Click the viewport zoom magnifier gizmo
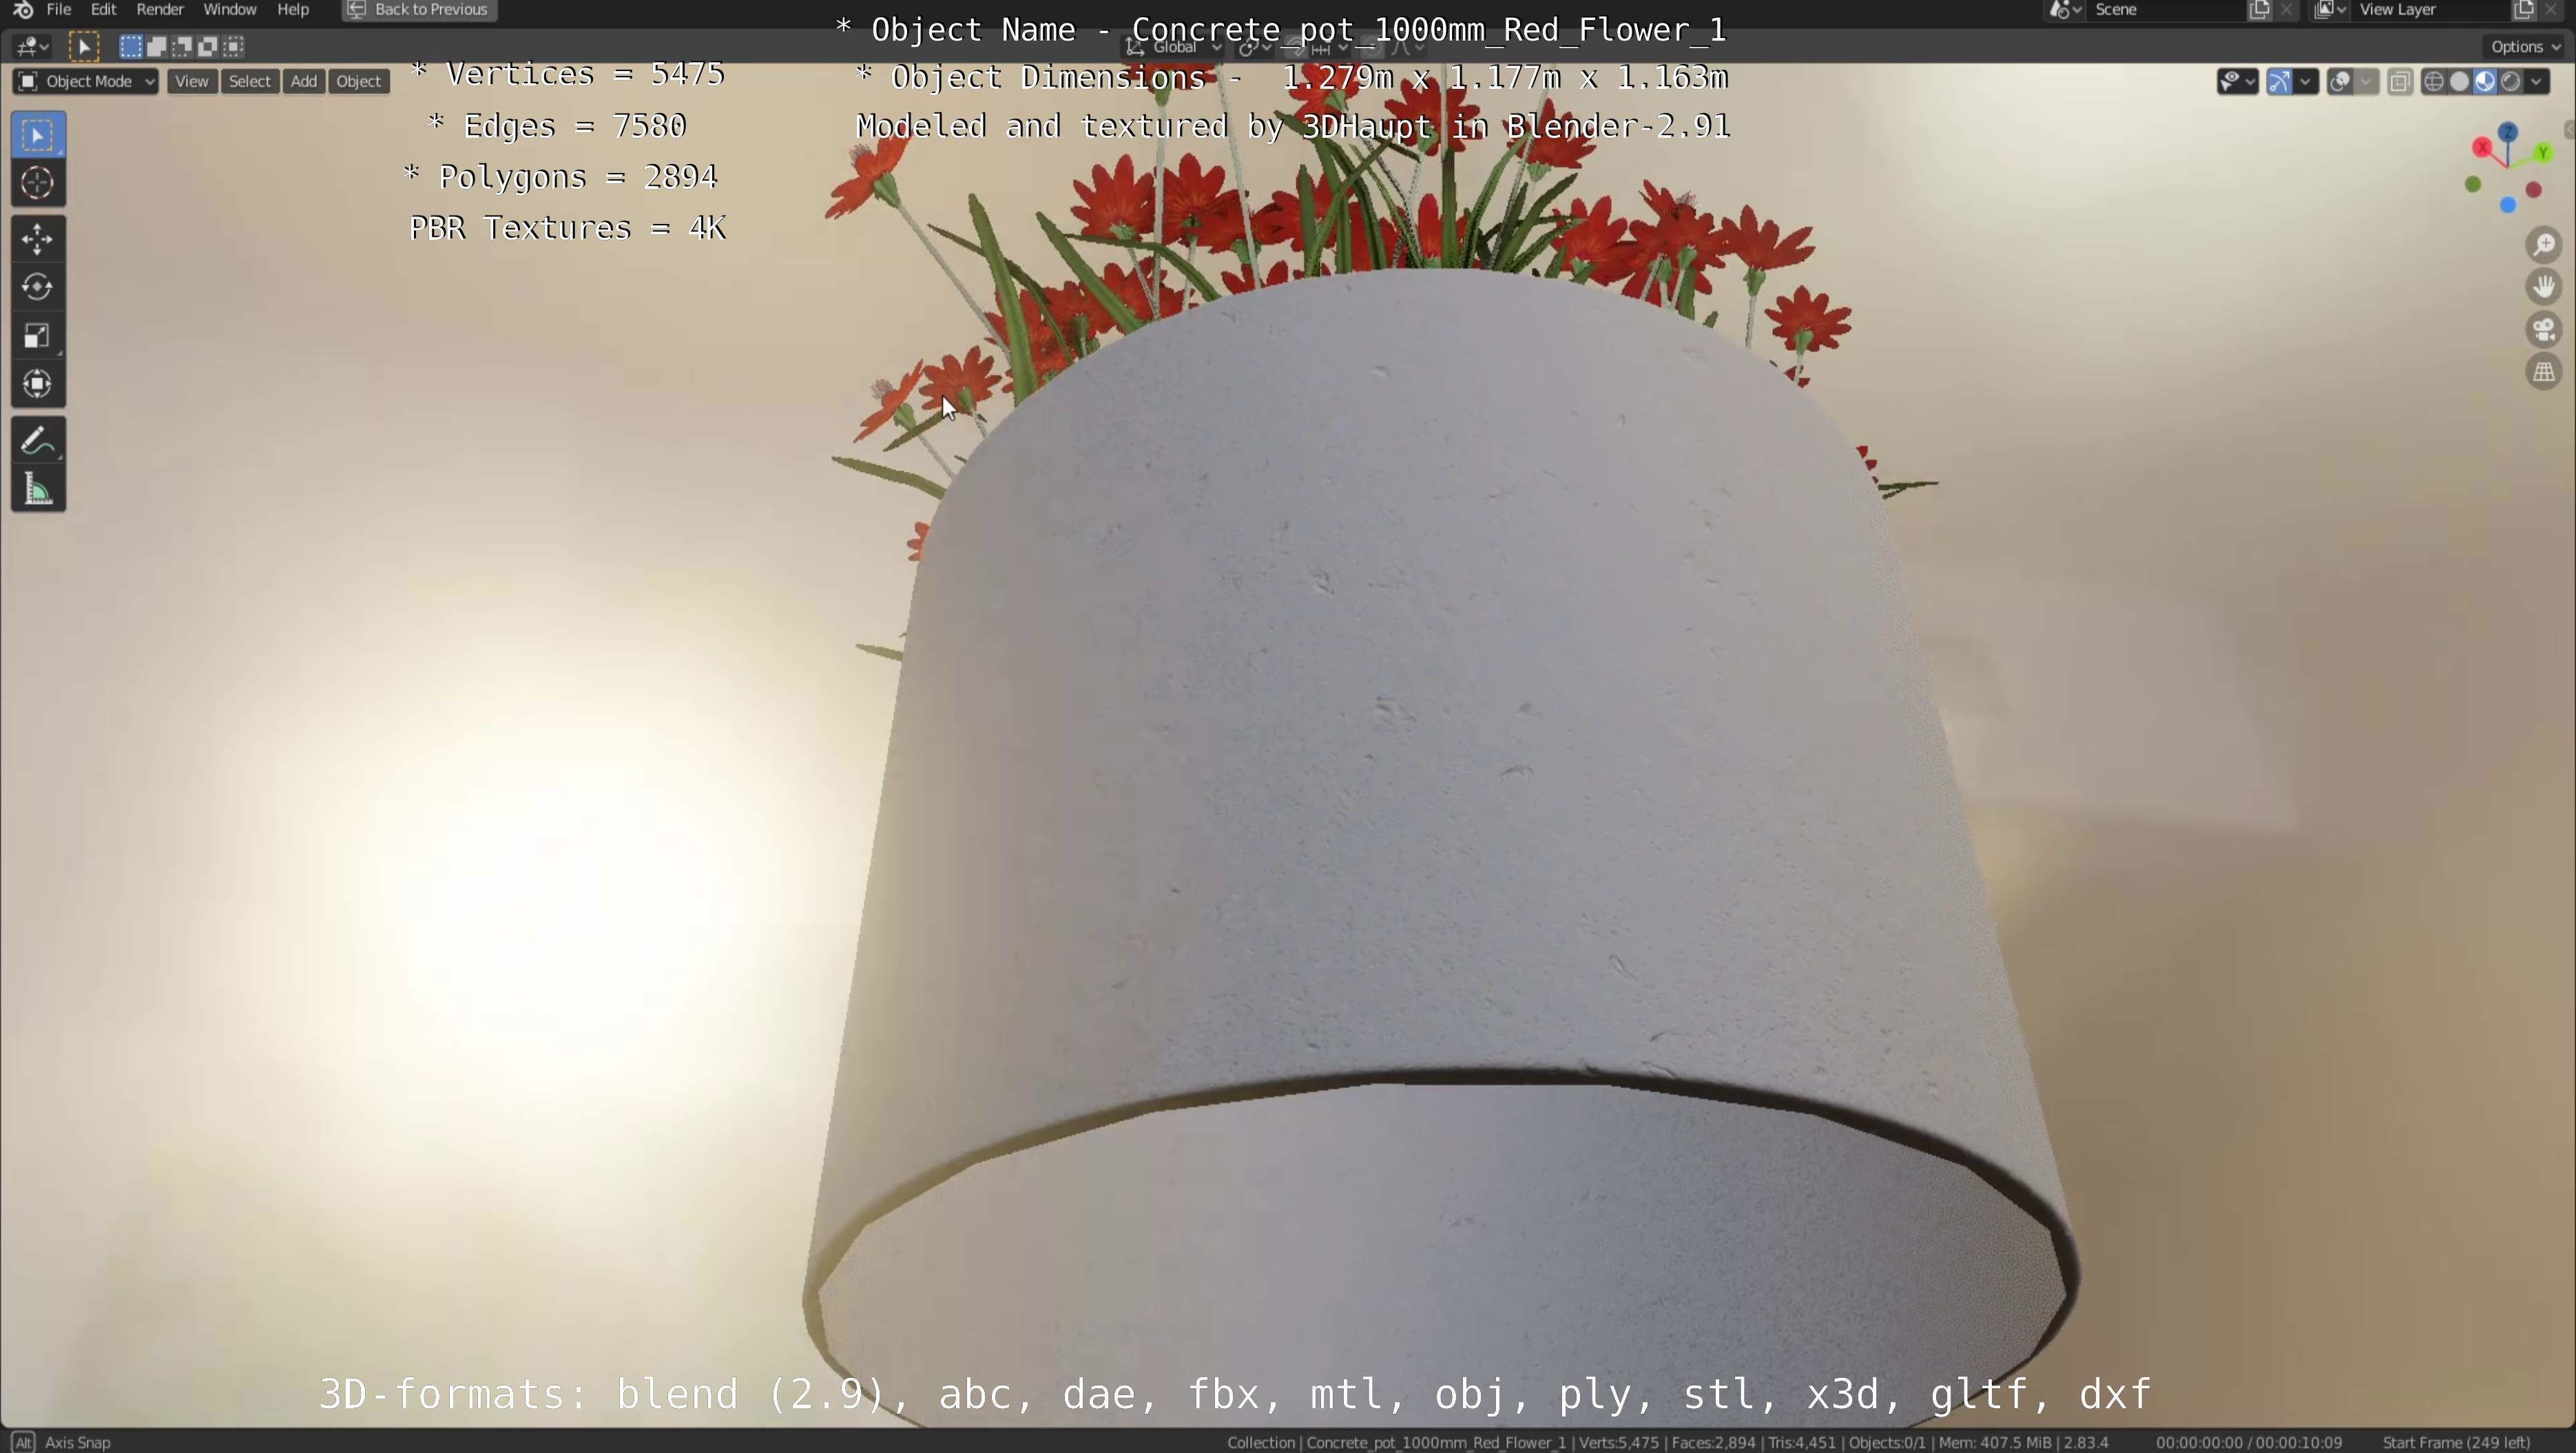Viewport: 2576px width, 1453px height. (x=2544, y=245)
